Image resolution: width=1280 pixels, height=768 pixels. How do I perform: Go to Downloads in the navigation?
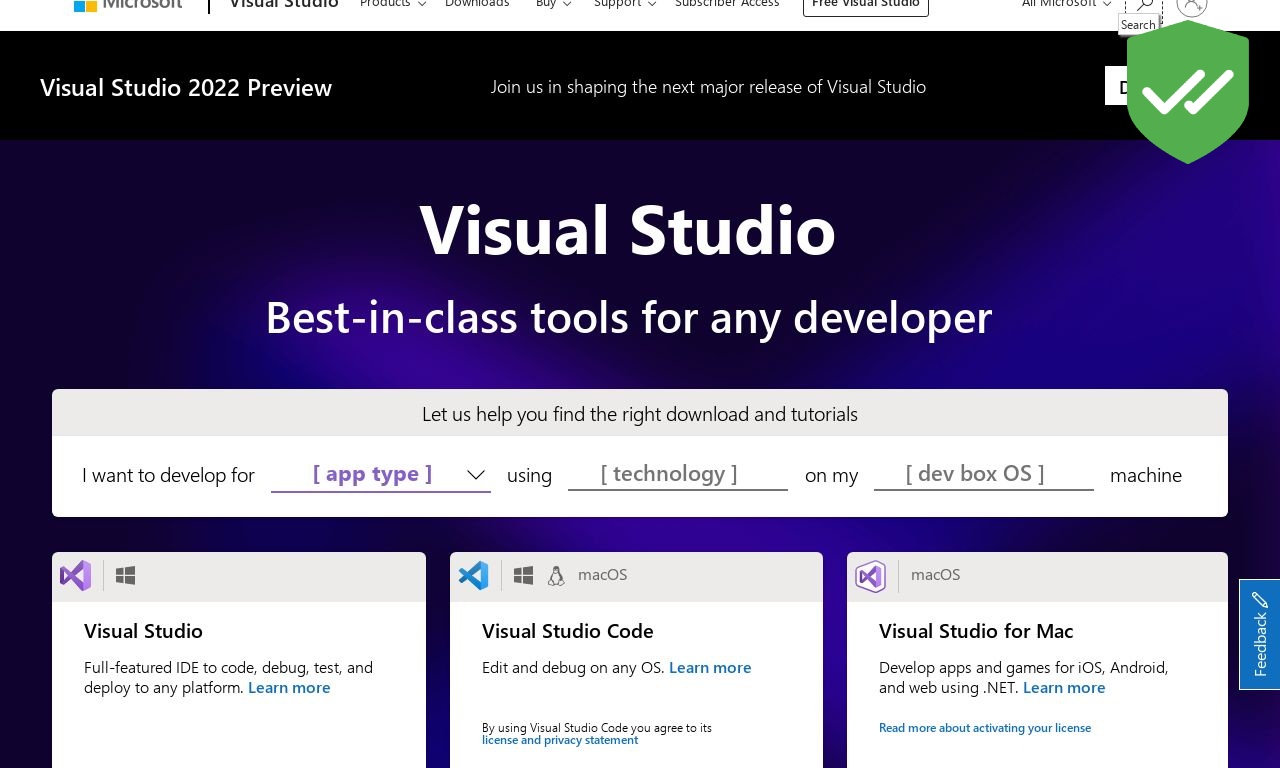click(x=477, y=4)
